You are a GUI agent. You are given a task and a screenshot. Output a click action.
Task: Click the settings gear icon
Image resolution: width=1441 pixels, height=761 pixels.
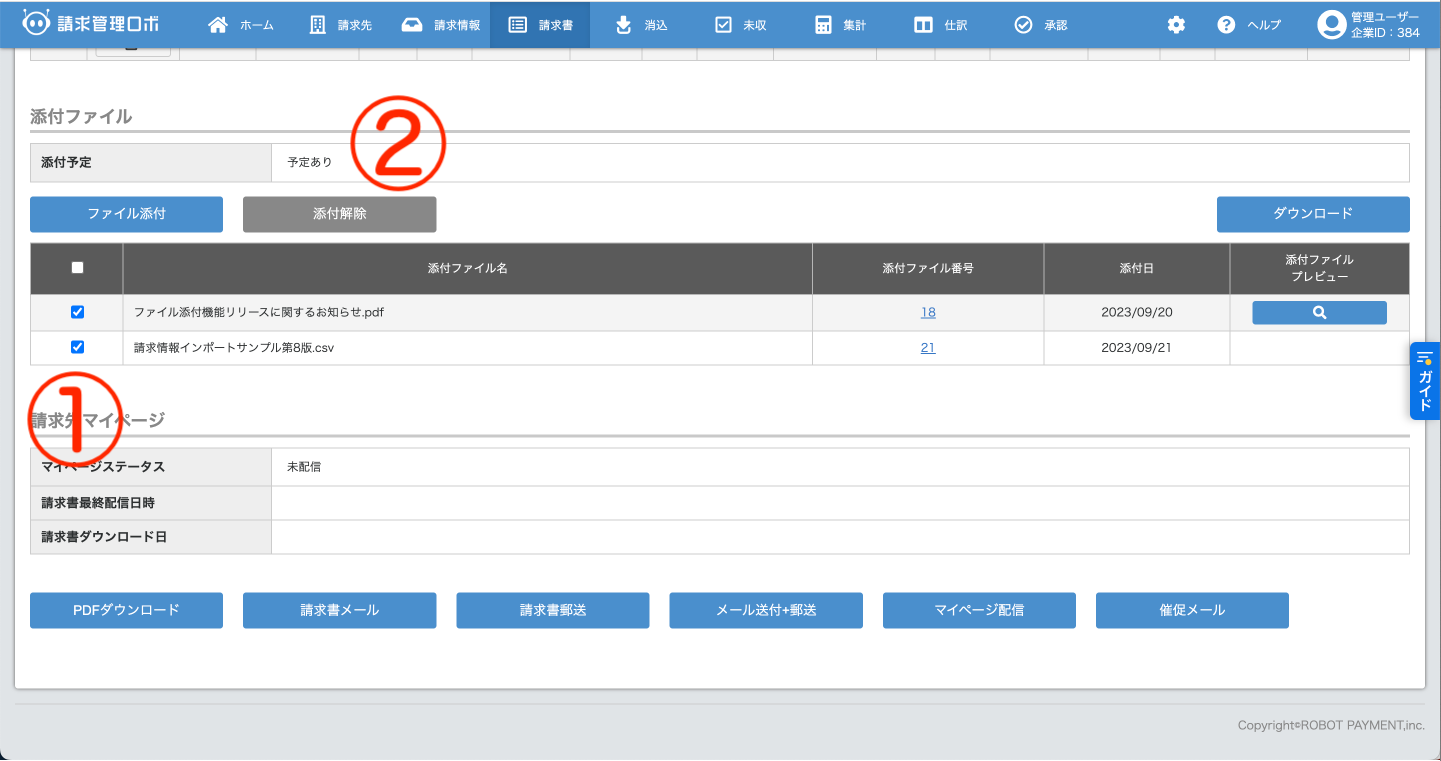[x=1176, y=25]
